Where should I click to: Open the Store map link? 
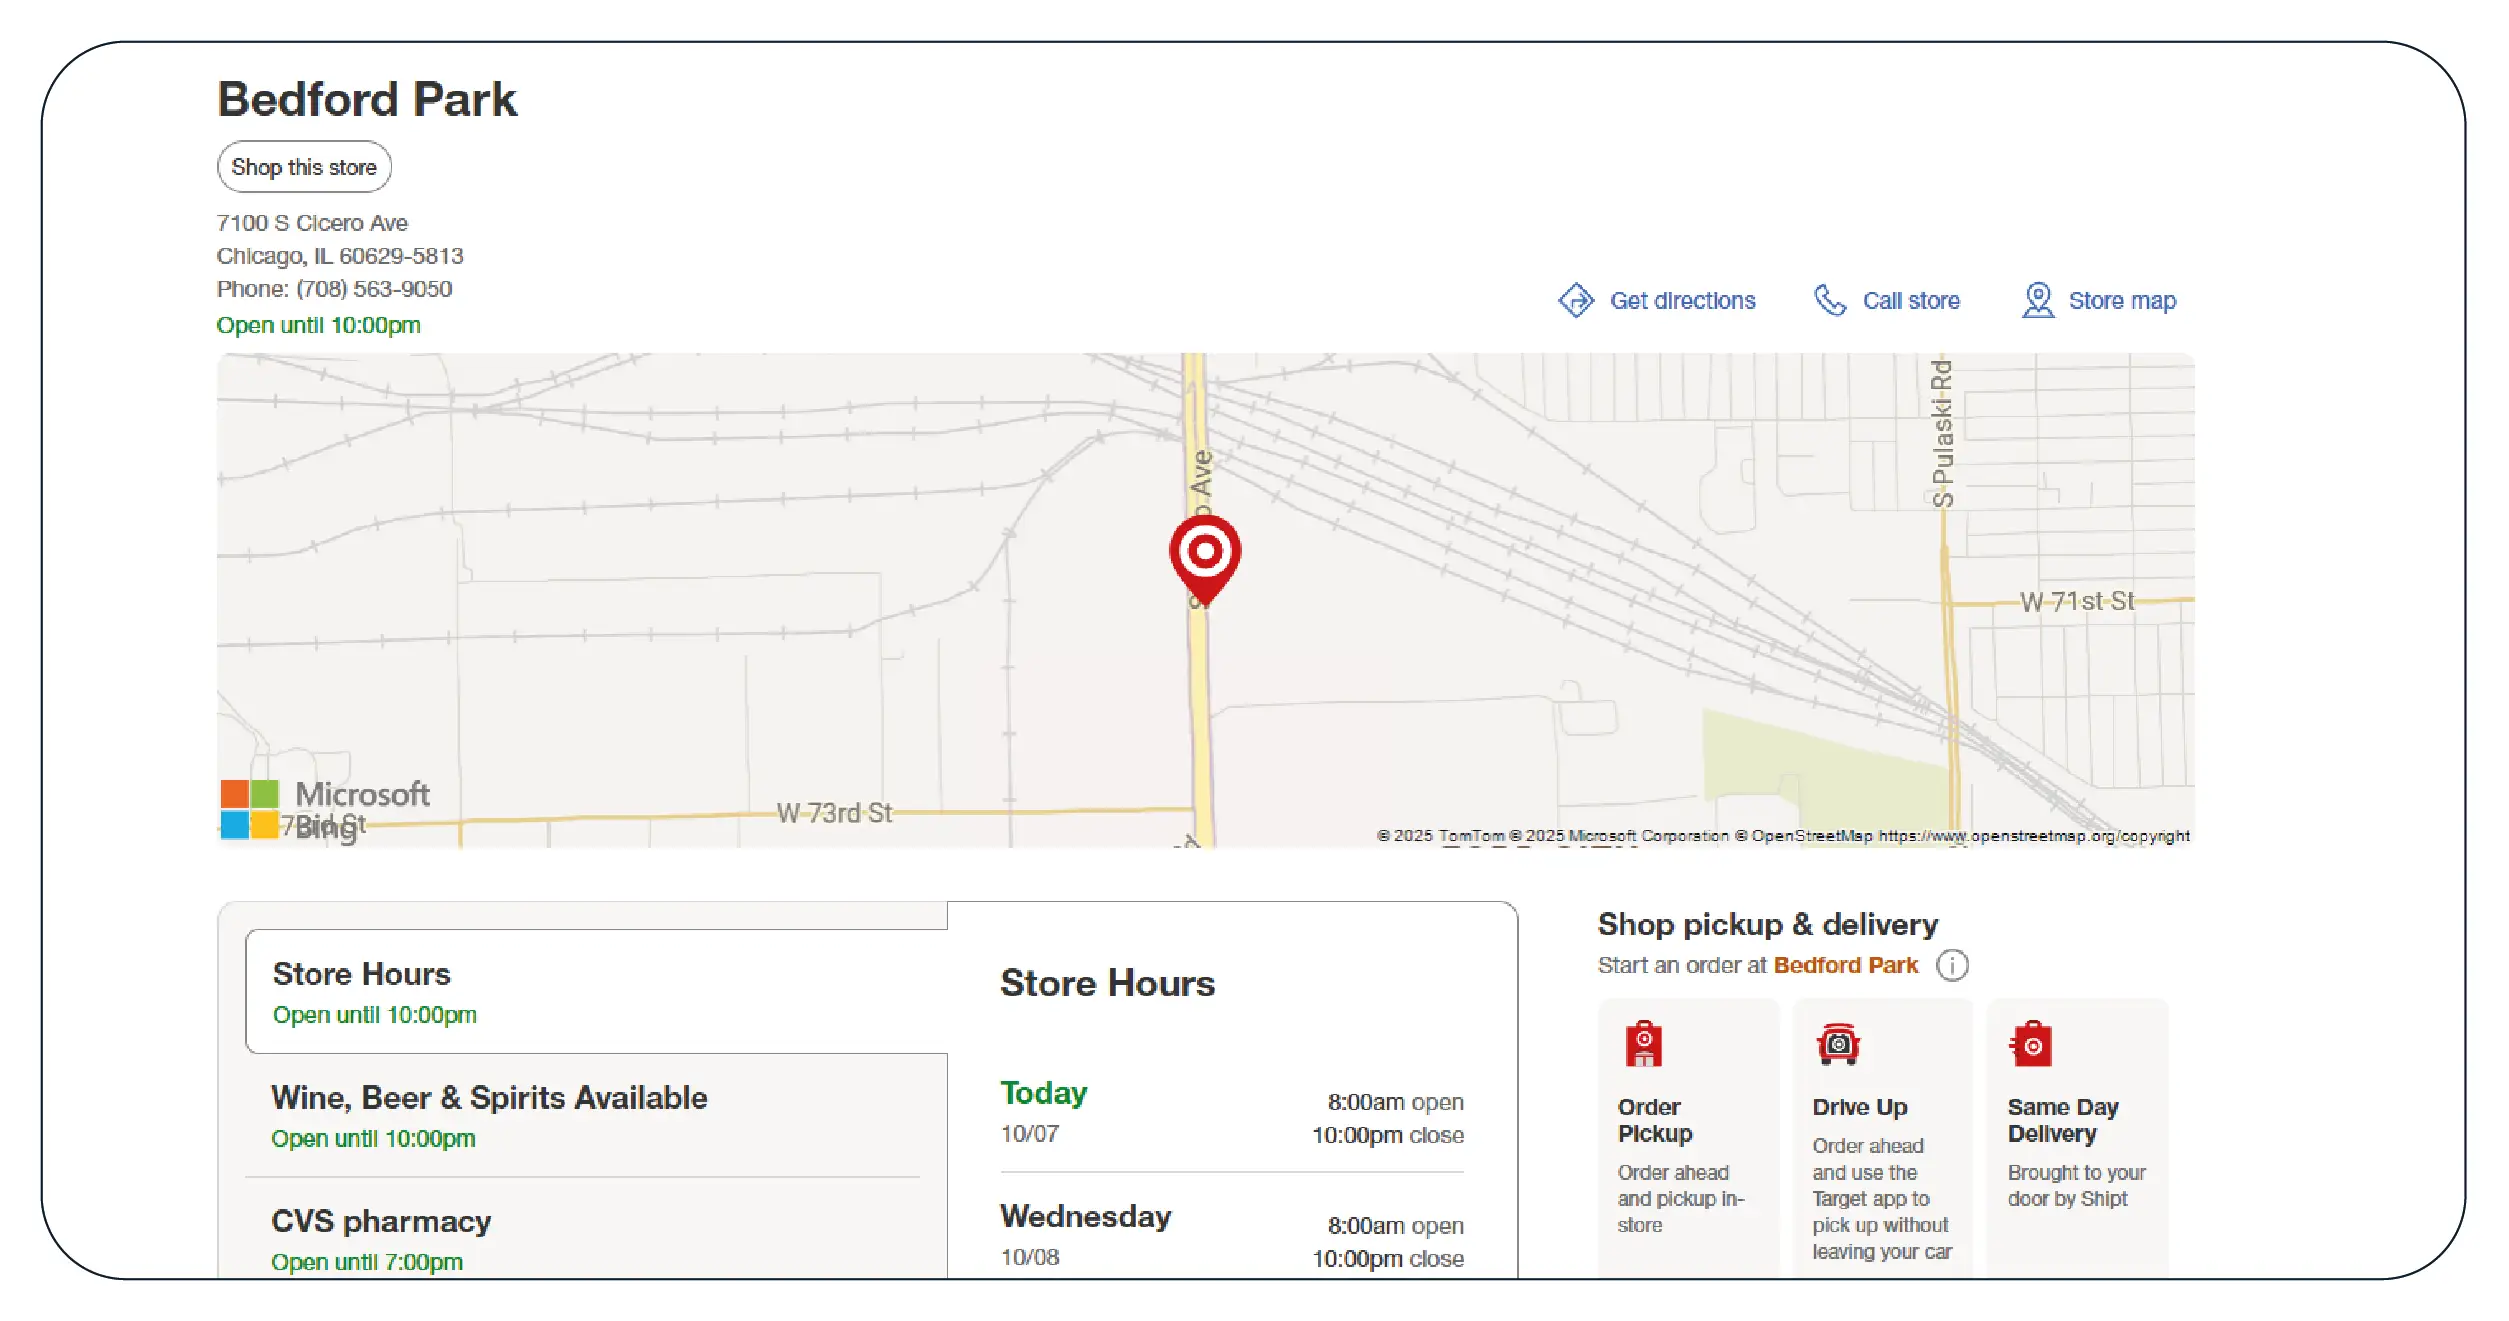[x=2121, y=301]
